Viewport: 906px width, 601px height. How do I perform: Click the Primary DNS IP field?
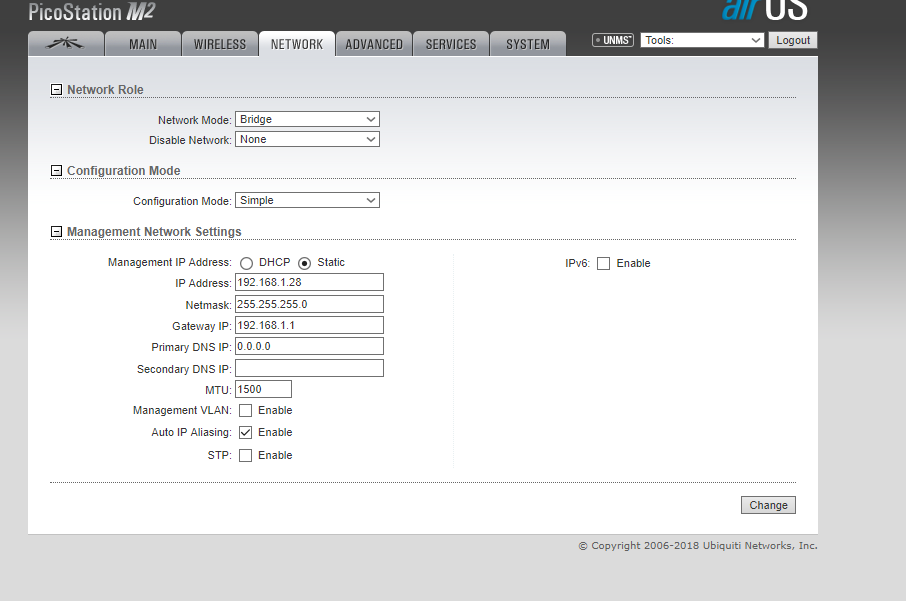pos(309,346)
